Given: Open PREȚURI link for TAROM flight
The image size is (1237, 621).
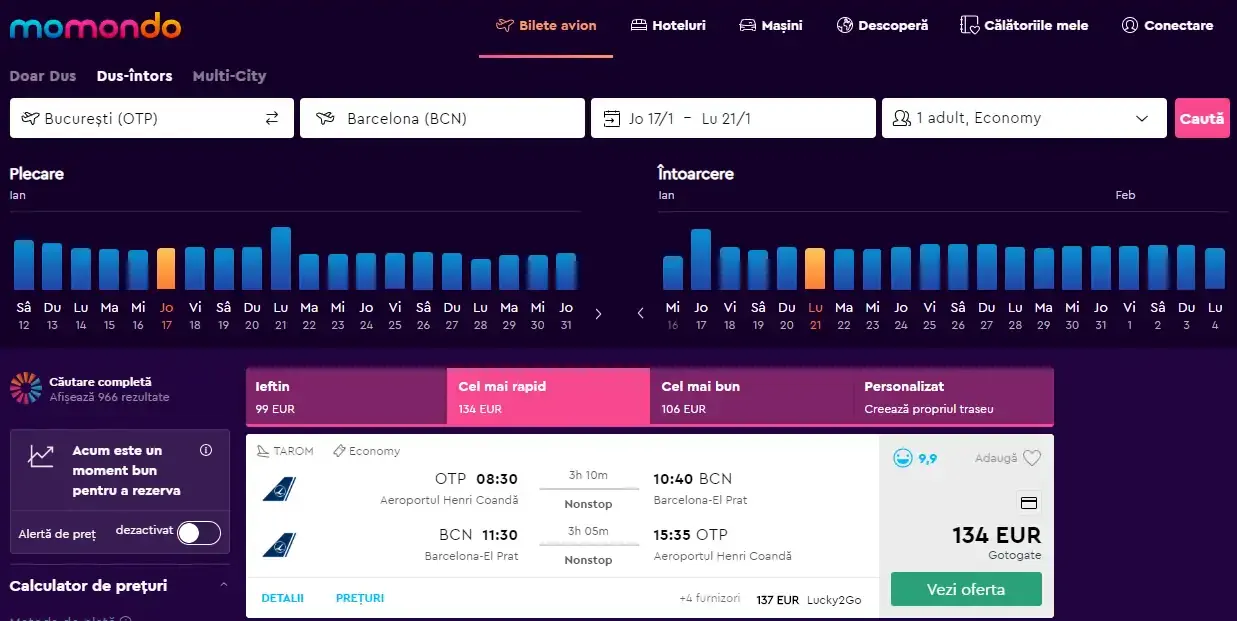Looking at the screenshot, I should [x=360, y=598].
